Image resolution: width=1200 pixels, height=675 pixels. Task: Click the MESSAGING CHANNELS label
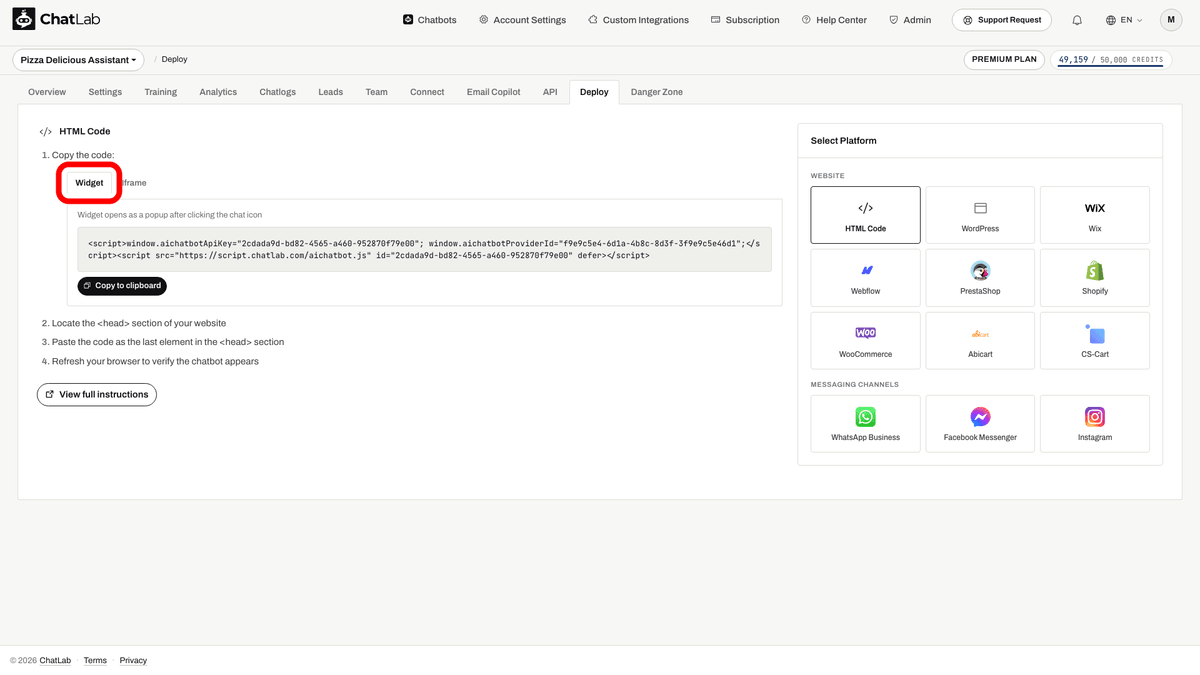(x=855, y=384)
